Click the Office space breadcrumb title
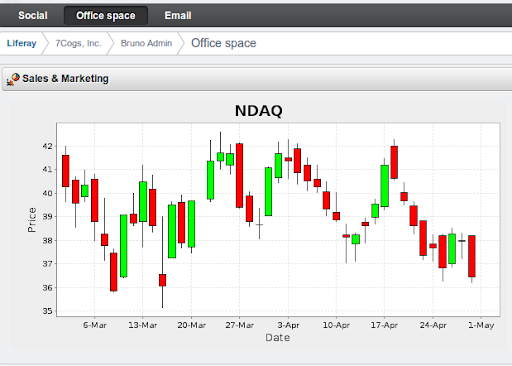The image size is (512, 366). [224, 43]
